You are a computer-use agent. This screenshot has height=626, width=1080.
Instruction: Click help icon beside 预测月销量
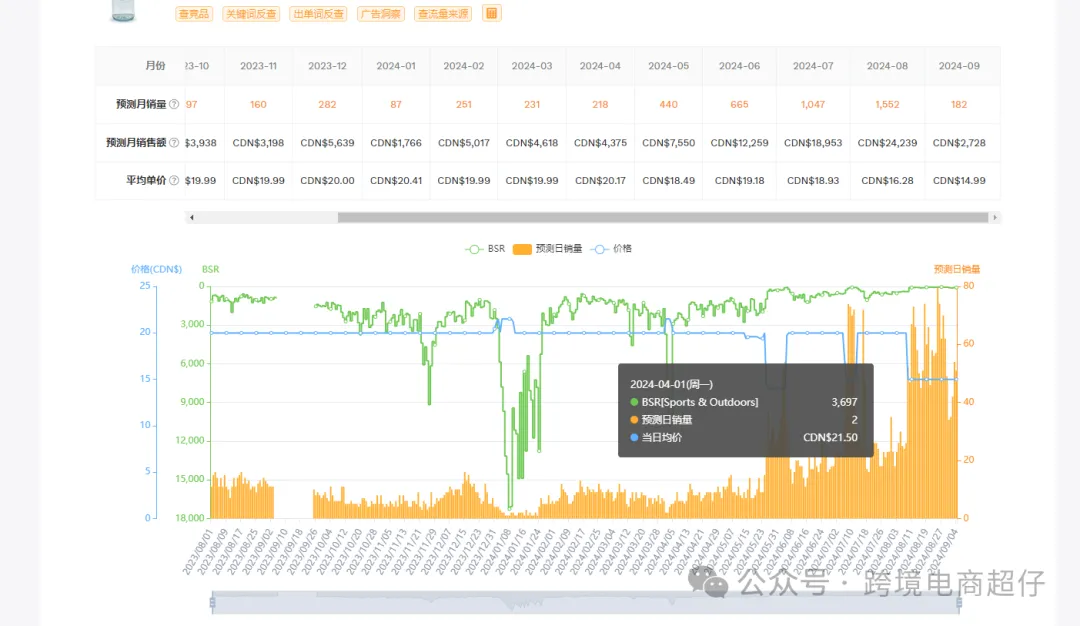click(174, 104)
